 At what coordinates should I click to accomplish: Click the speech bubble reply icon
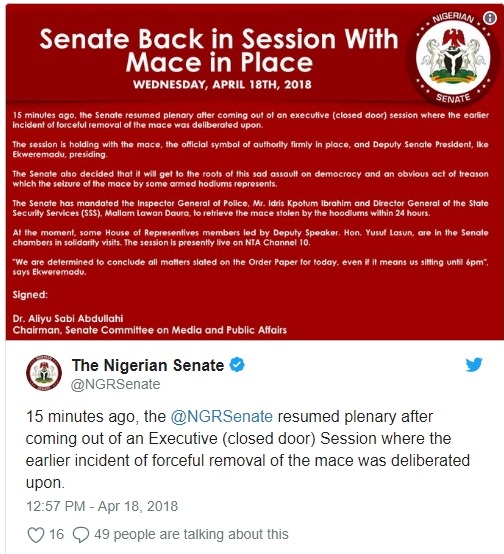pyautogui.click(x=81, y=535)
